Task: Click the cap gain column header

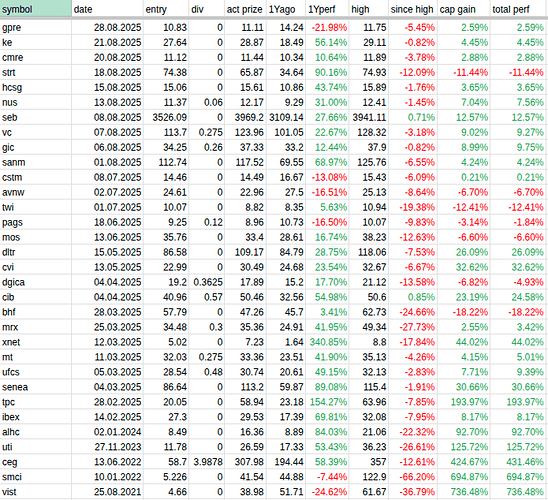Action: [x=463, y=9]
